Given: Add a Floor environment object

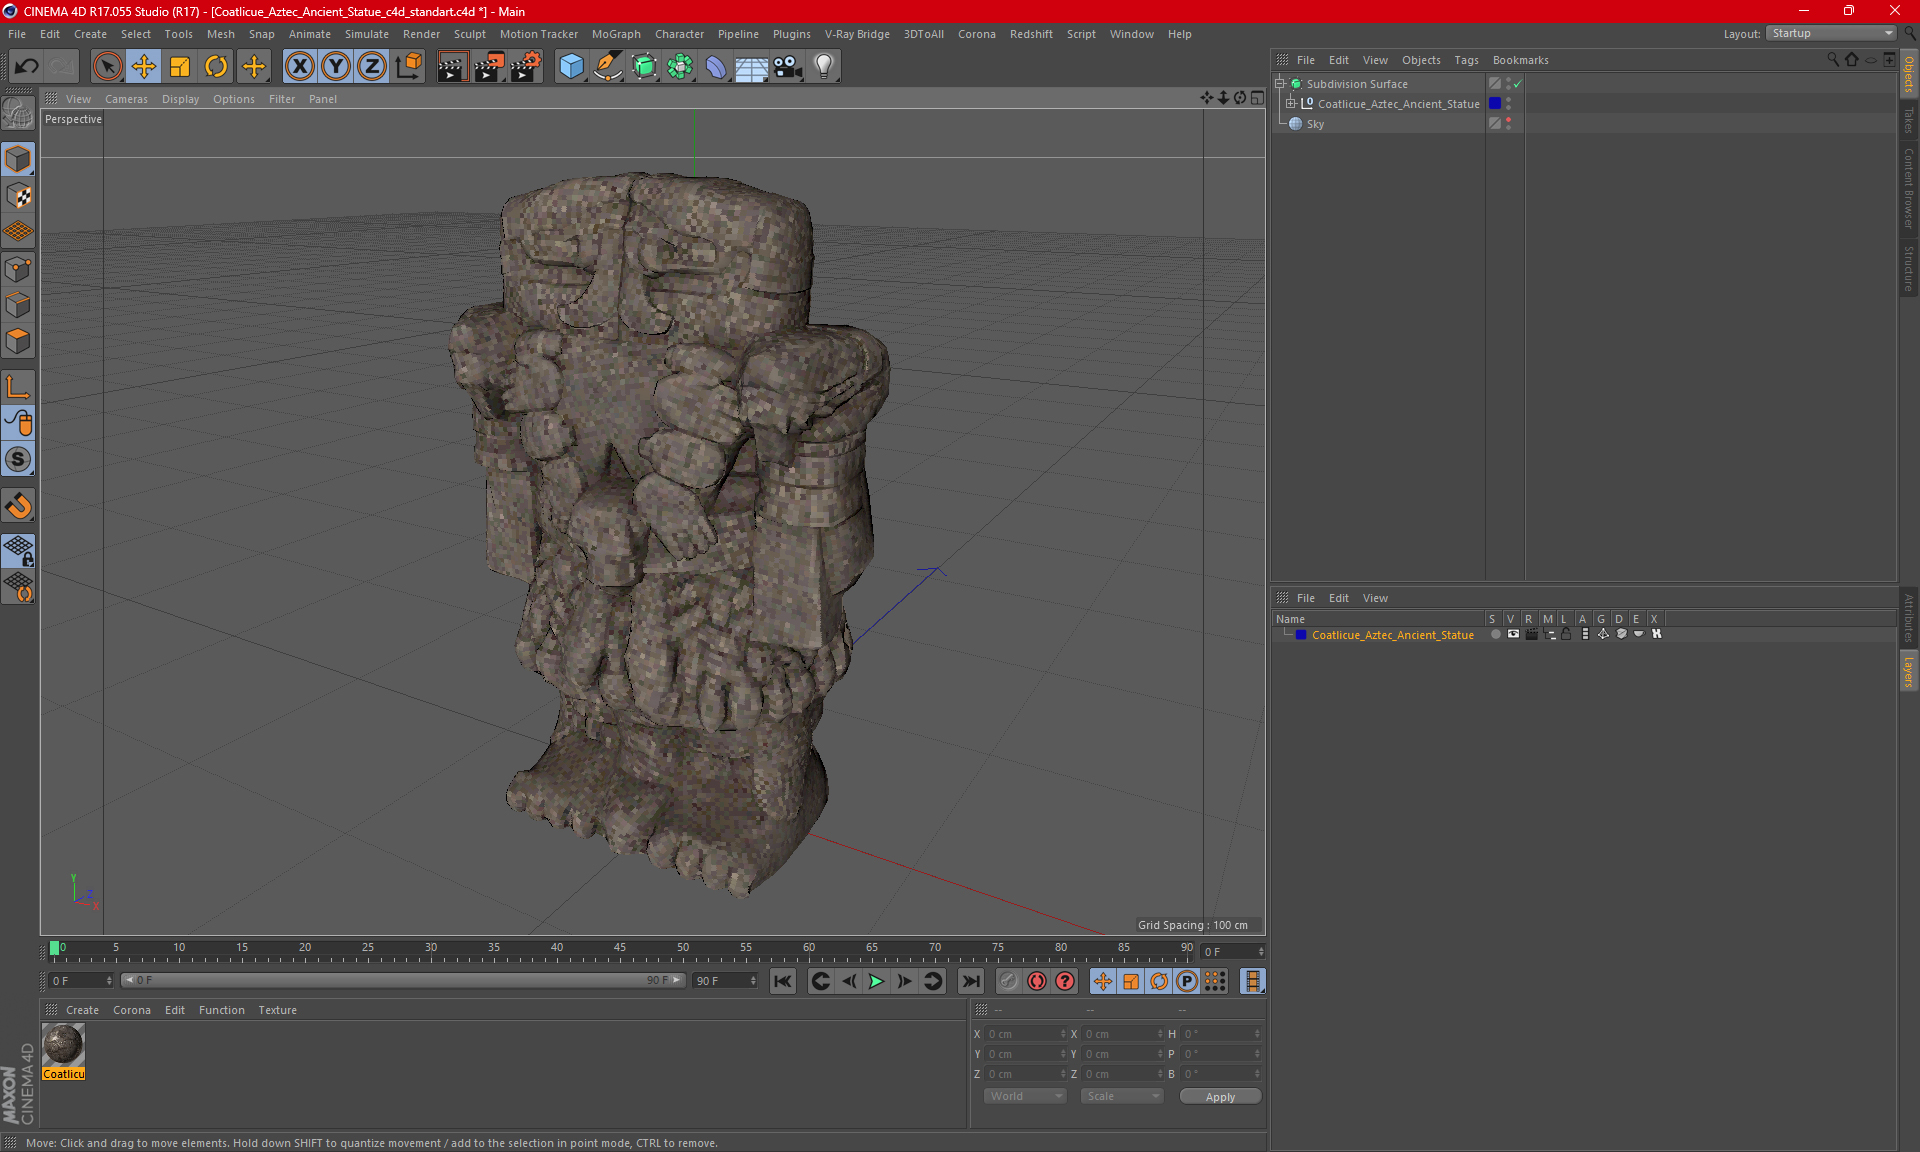Looking at the screenshot, I should (x=751, y=67).
